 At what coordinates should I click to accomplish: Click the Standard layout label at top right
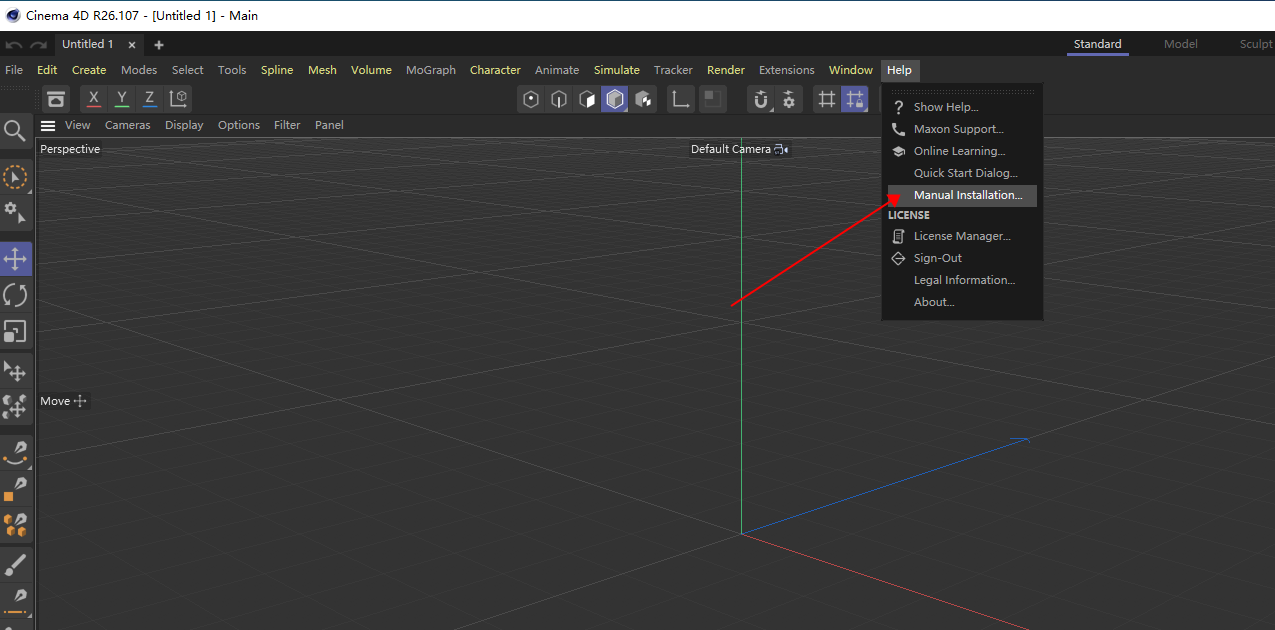1097,44
